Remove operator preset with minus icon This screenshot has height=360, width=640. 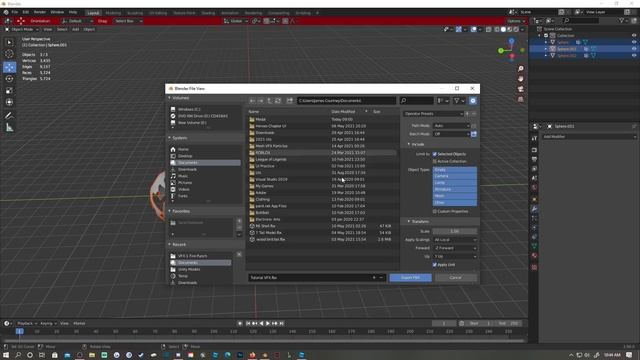click(x=474, y=113)
